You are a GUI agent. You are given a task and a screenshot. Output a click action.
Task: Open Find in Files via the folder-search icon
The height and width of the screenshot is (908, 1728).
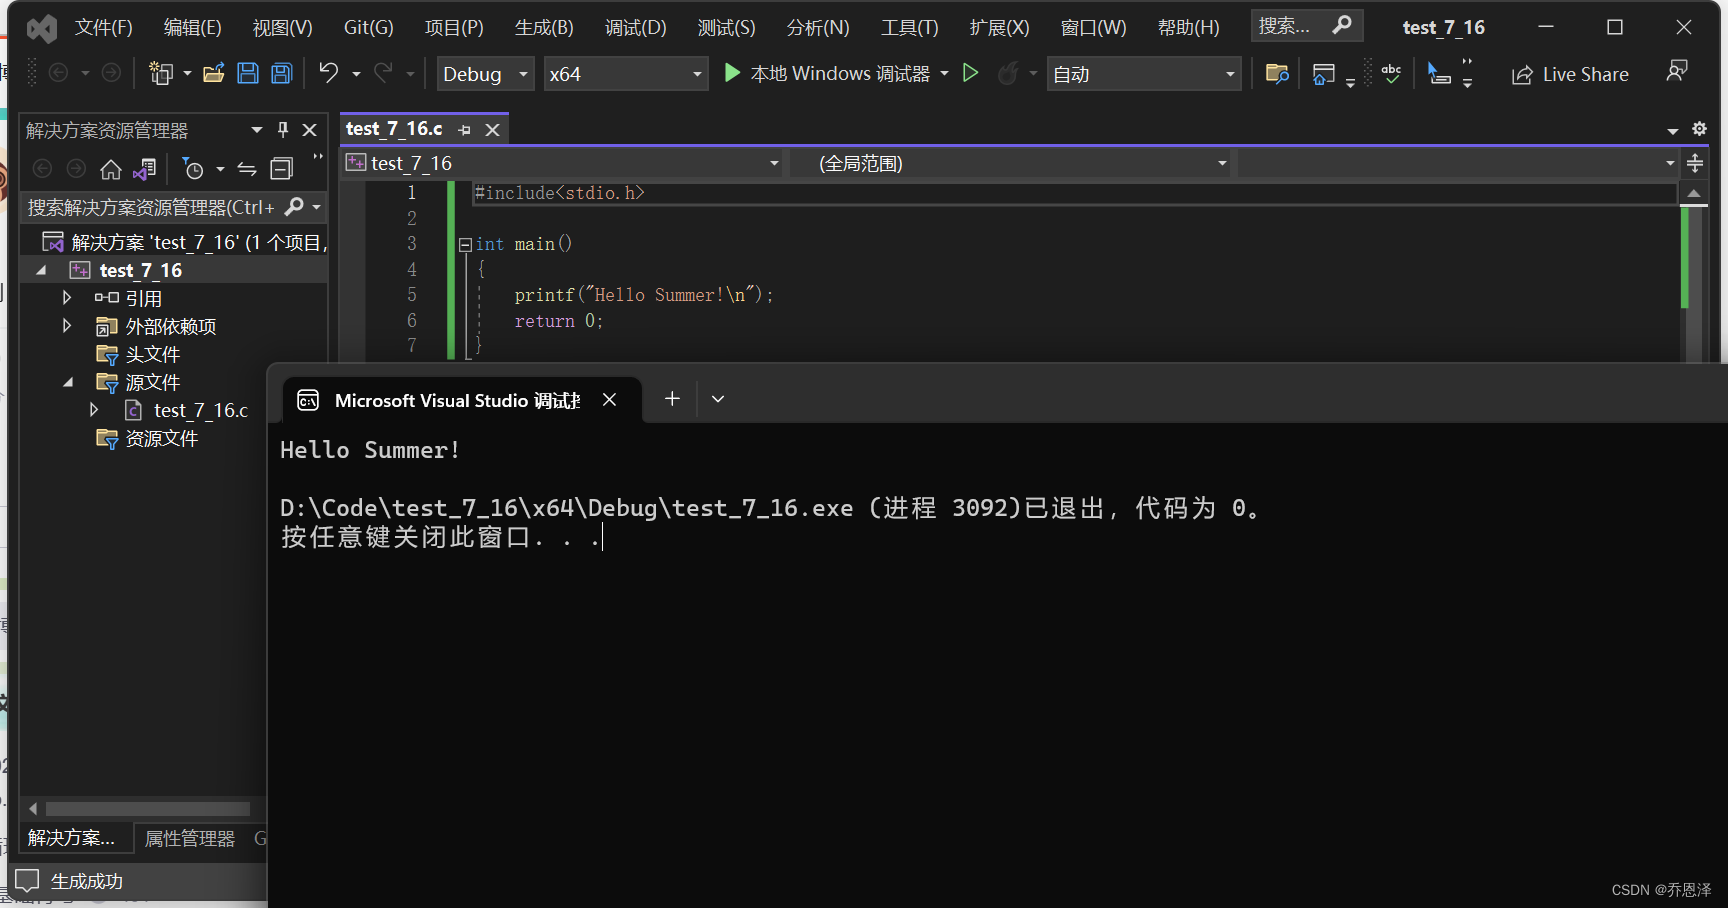click(x=1276, y=73)
